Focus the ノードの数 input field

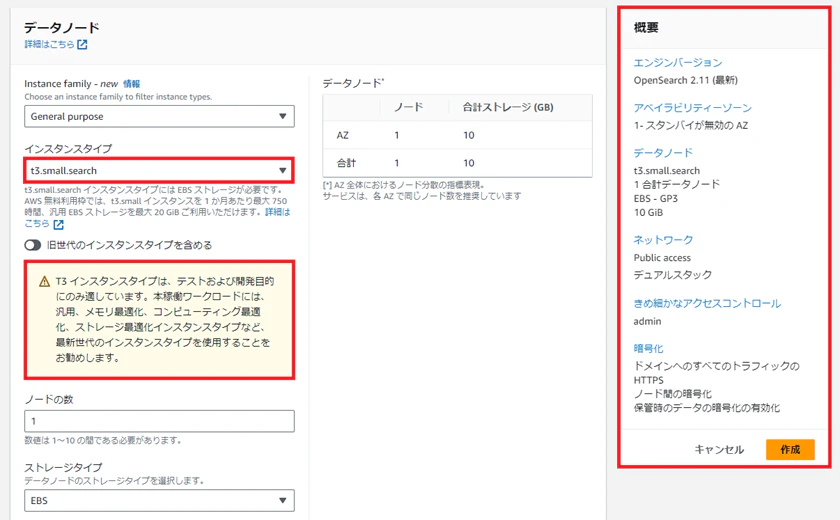click(x=159, y=421)
